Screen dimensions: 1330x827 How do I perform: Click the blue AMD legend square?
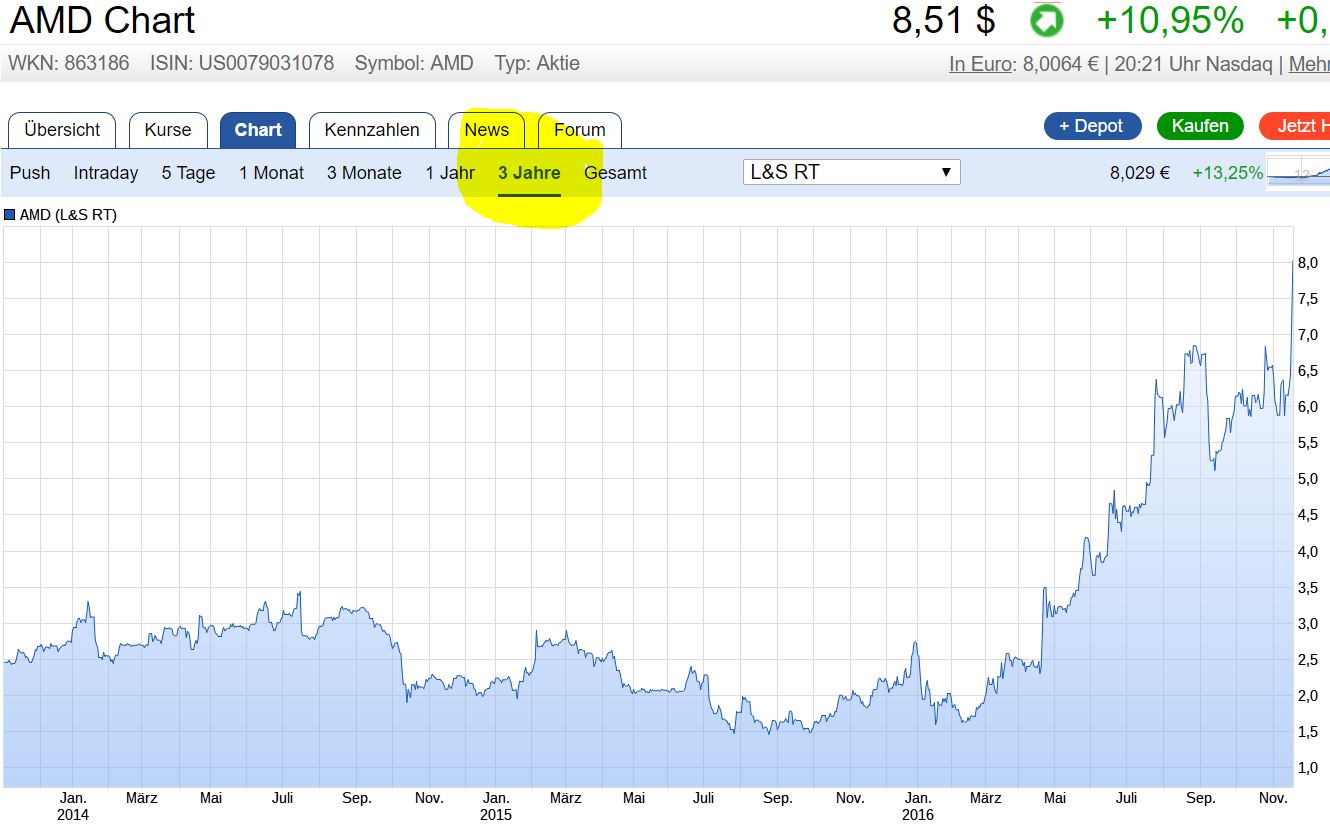[x=10, y=215]
